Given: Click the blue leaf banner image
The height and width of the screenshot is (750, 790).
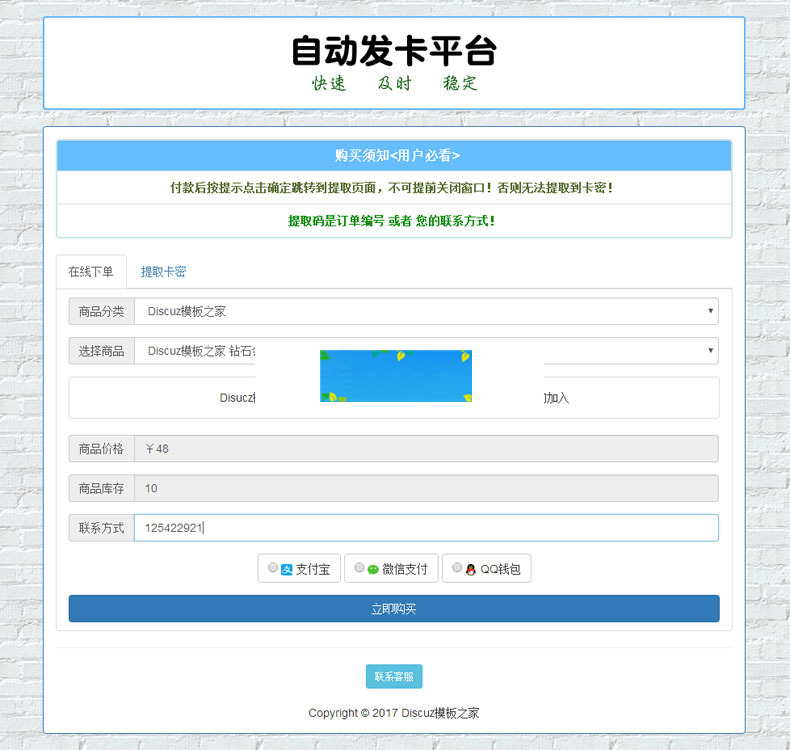Looking at the screenshot, I should coord(396,376).
